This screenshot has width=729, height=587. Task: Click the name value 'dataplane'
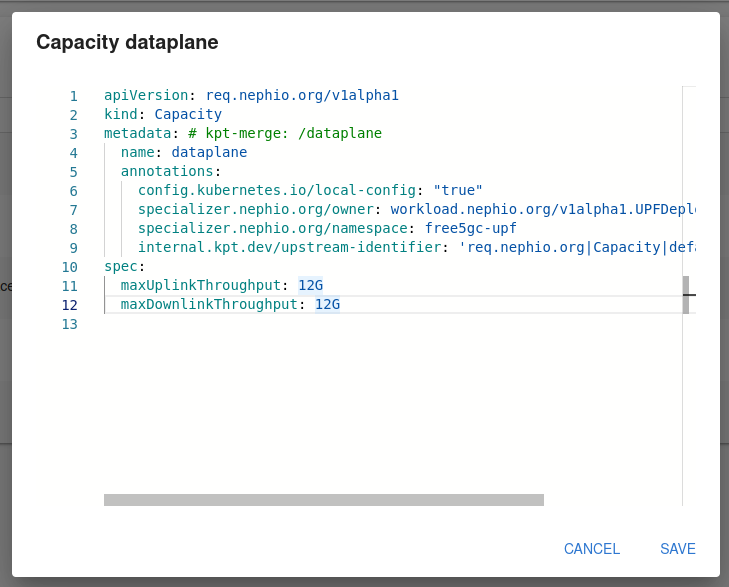click(x=209, y=153)
